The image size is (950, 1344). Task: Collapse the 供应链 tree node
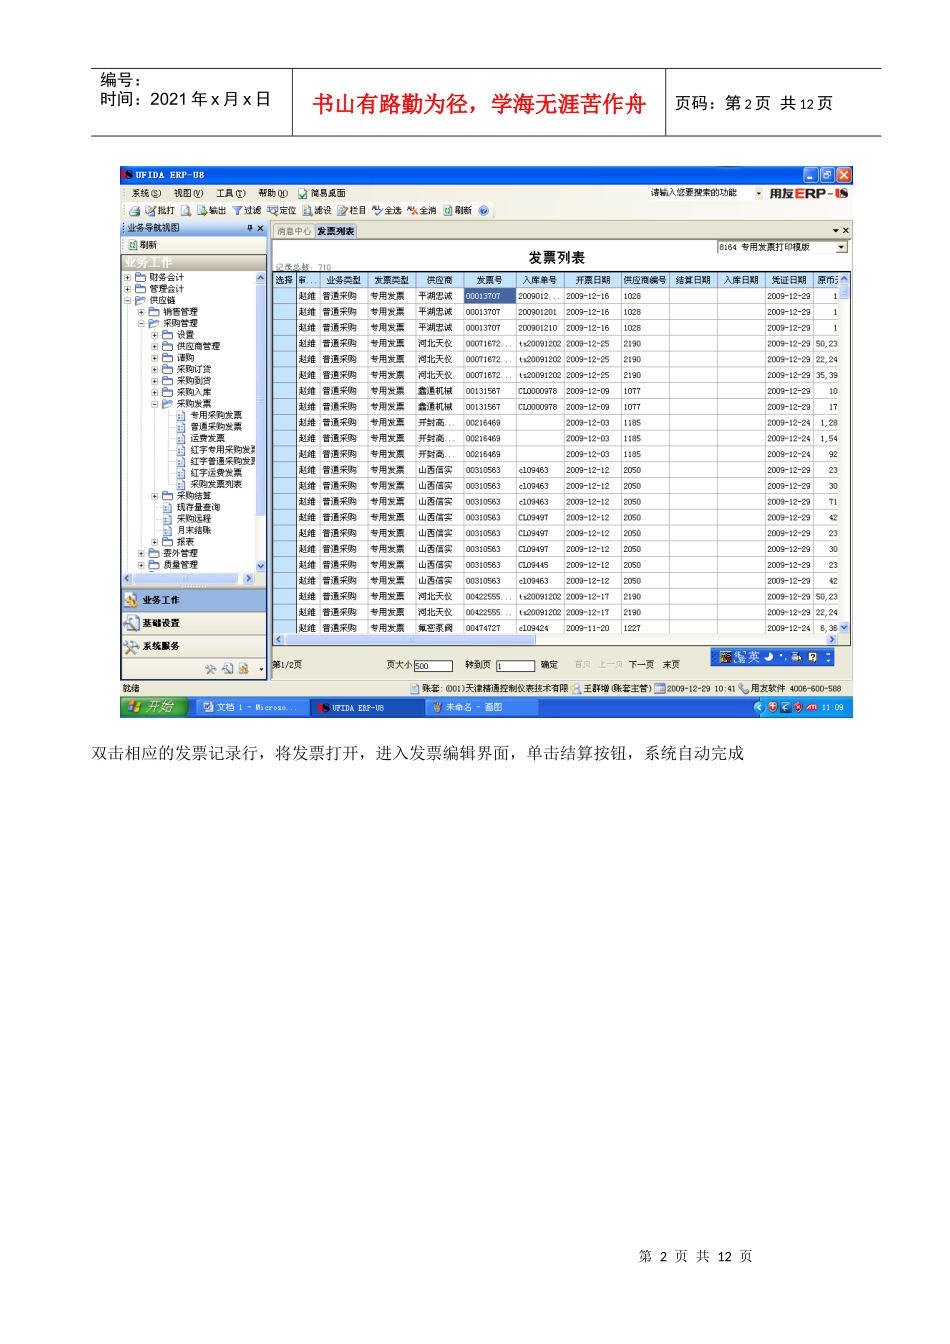127,300
